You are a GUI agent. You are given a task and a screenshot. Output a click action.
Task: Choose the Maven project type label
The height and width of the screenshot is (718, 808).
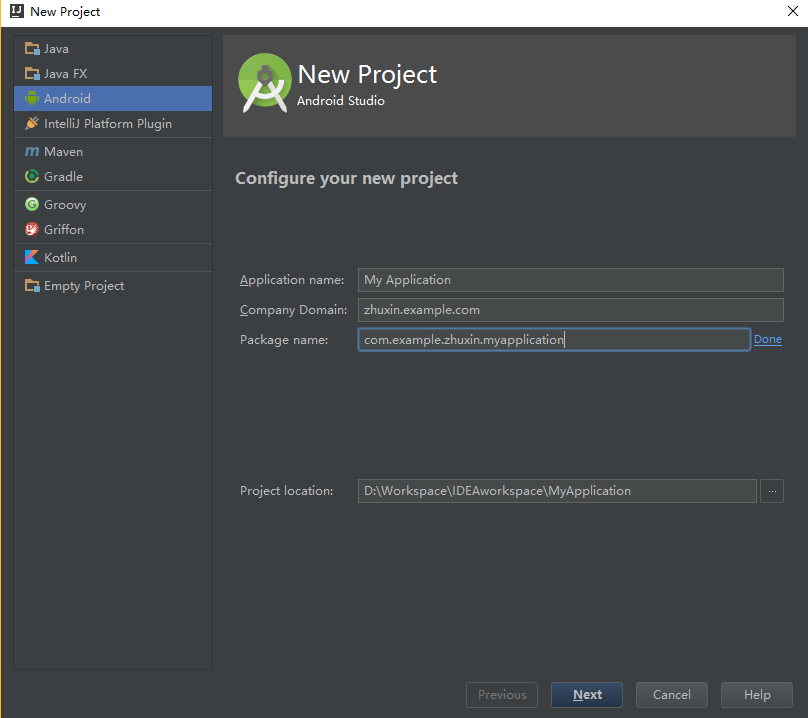click(x=63, y=152)
